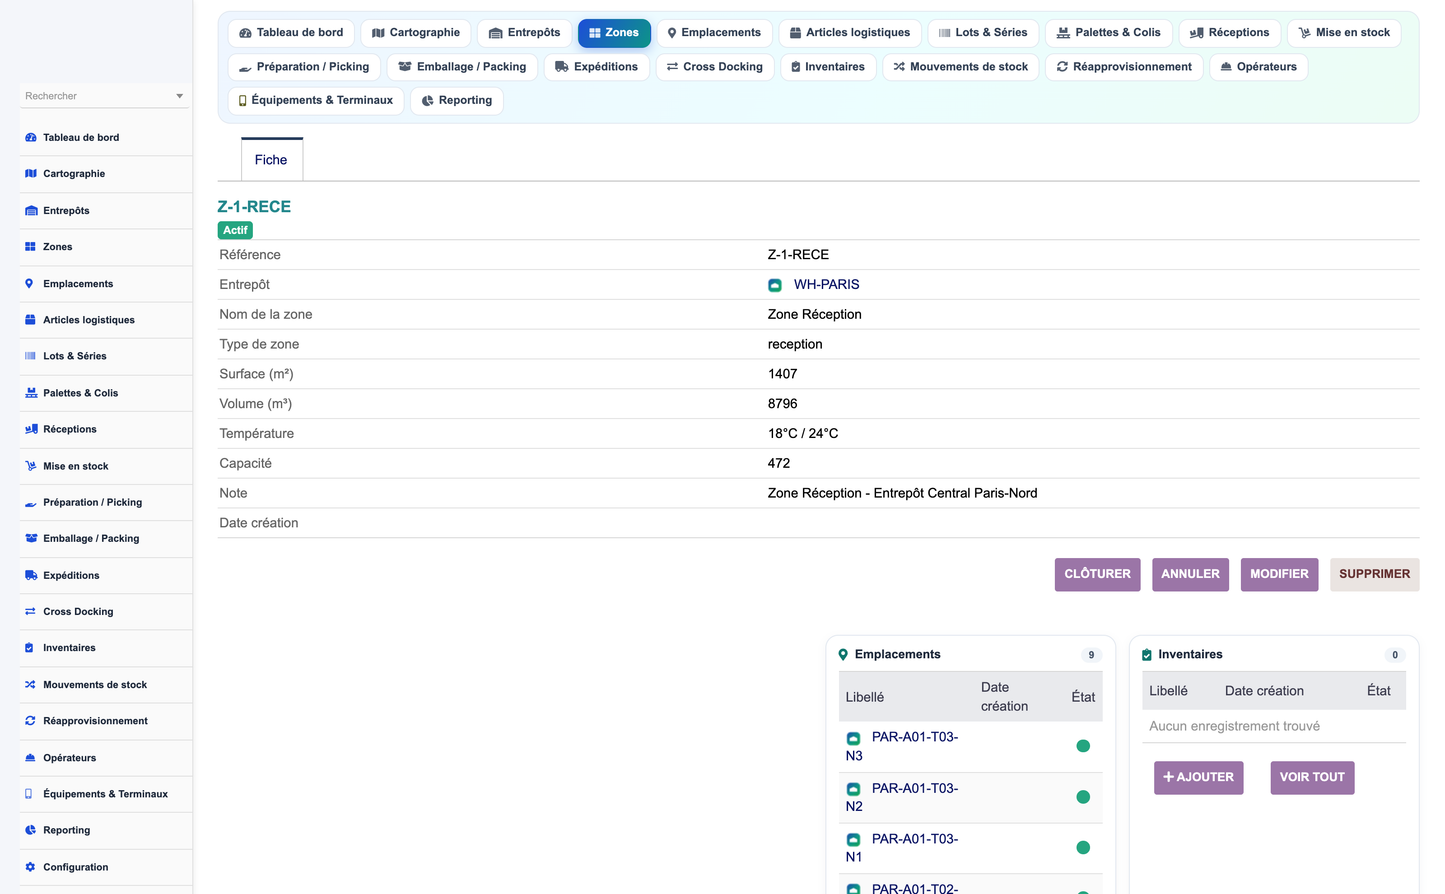Open Articles logistiques in top menu

[850, 33]
